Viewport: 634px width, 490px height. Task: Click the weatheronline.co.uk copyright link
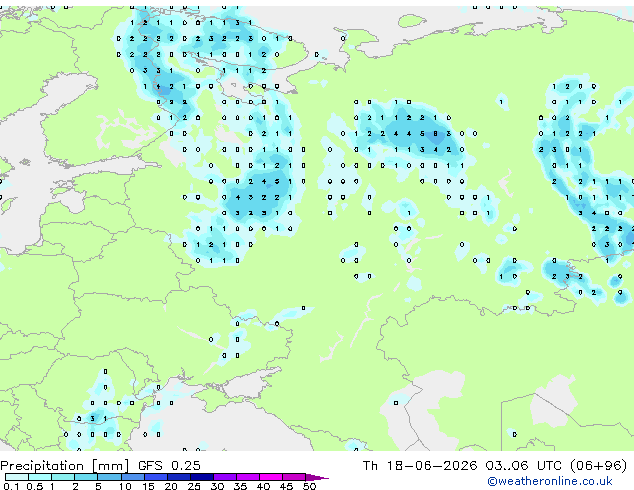click(x=550, y=481)
